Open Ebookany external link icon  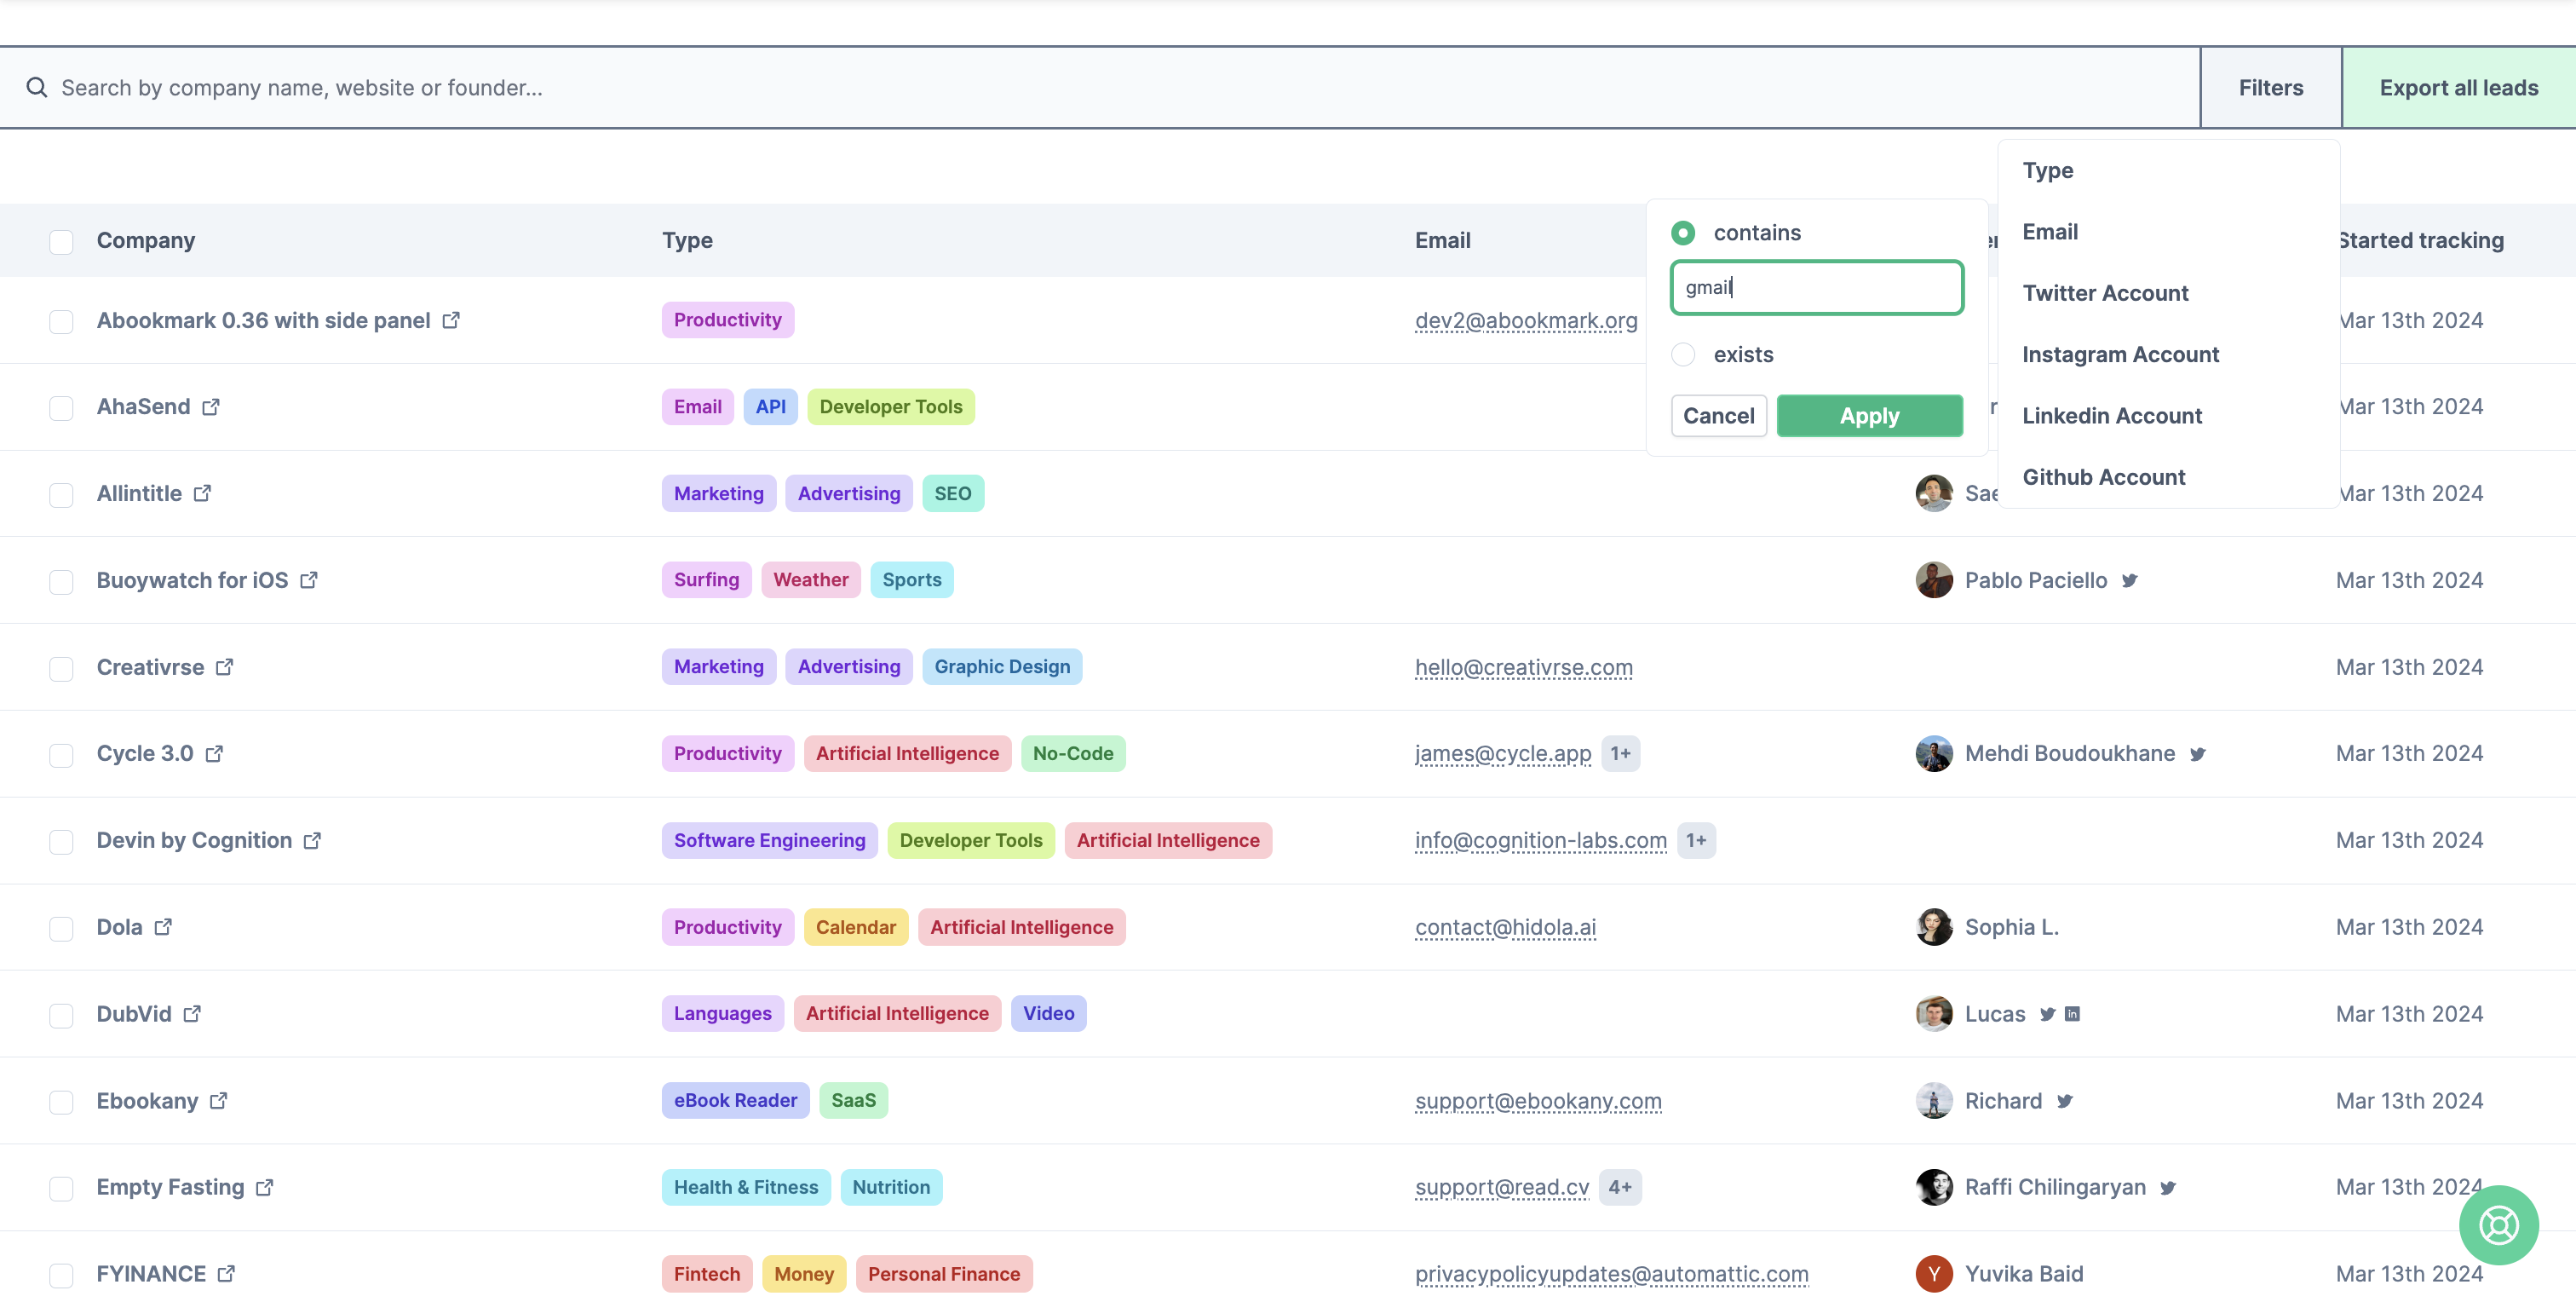[x=219, y=1100]
